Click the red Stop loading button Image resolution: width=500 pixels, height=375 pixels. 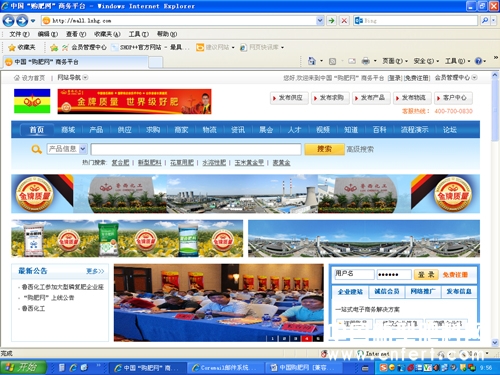click(344, 21)
